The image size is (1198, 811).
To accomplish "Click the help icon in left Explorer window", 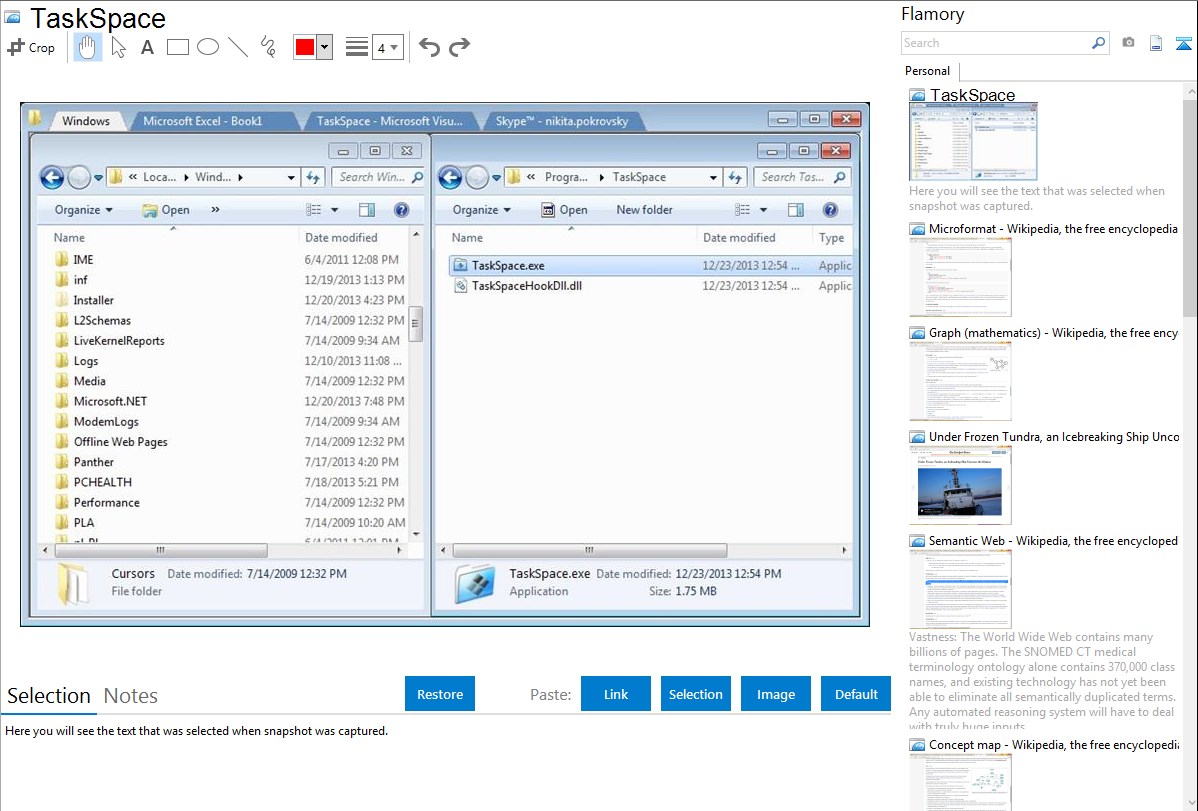I will point(401,209).
